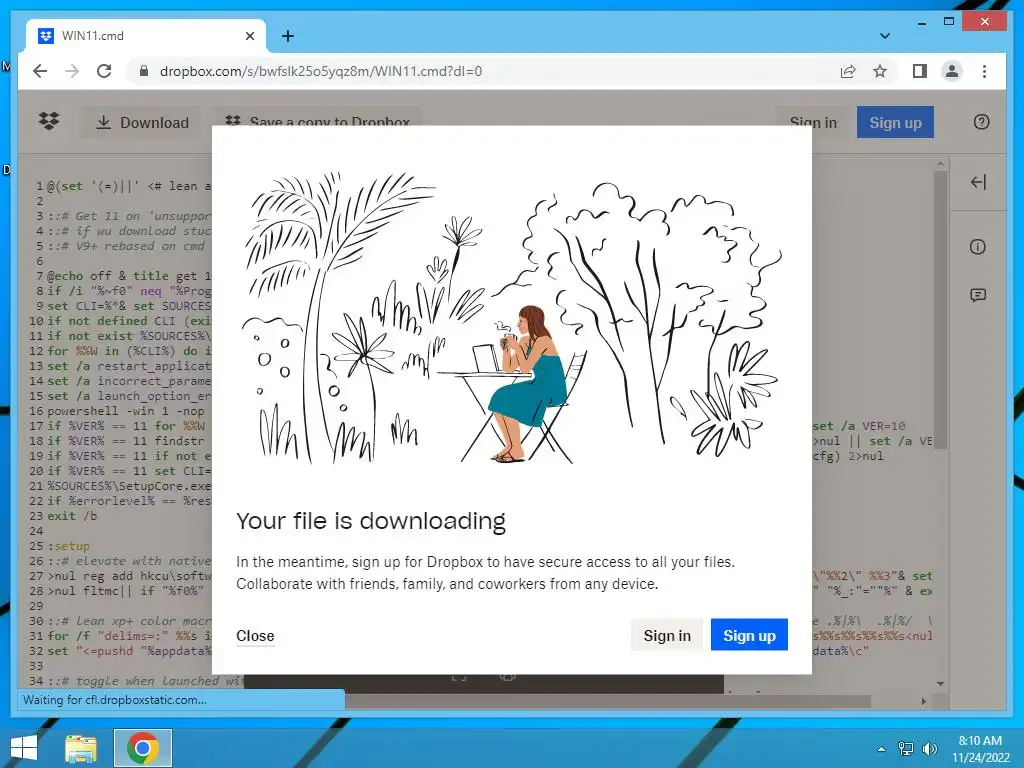Bookmark this page with the star icon
This screenshot has width=1024, height=768.
point(880,71)
